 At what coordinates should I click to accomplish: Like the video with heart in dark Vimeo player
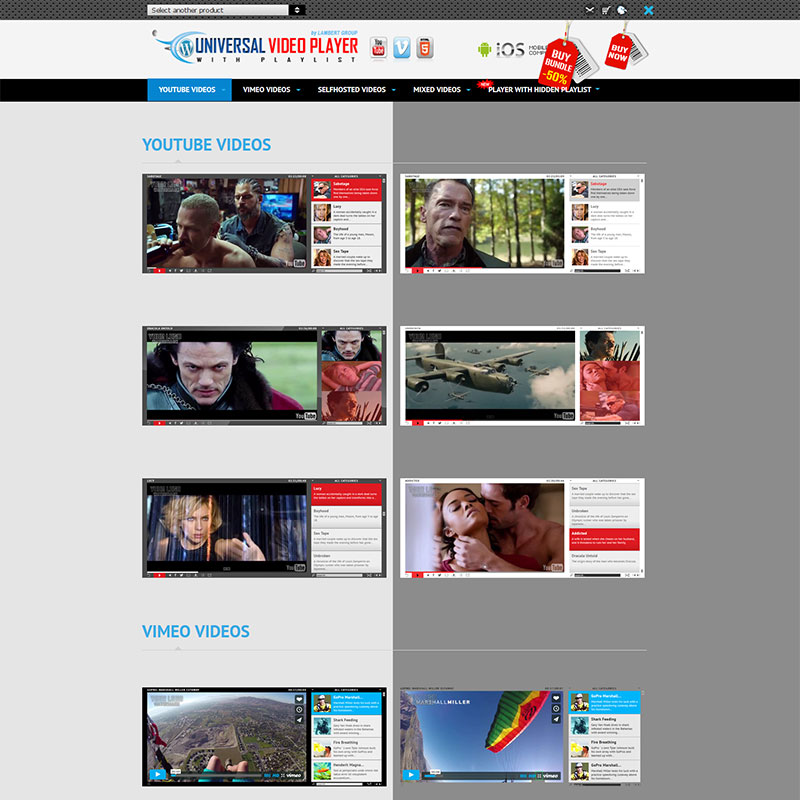tap(299, 699)
